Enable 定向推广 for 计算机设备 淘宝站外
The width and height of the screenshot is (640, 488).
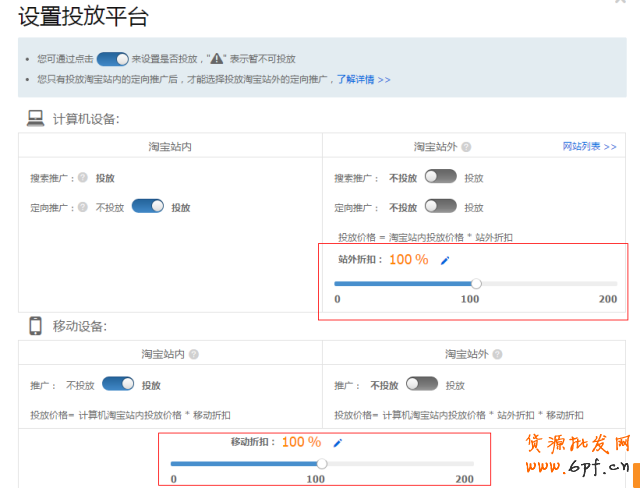point(440,207)
